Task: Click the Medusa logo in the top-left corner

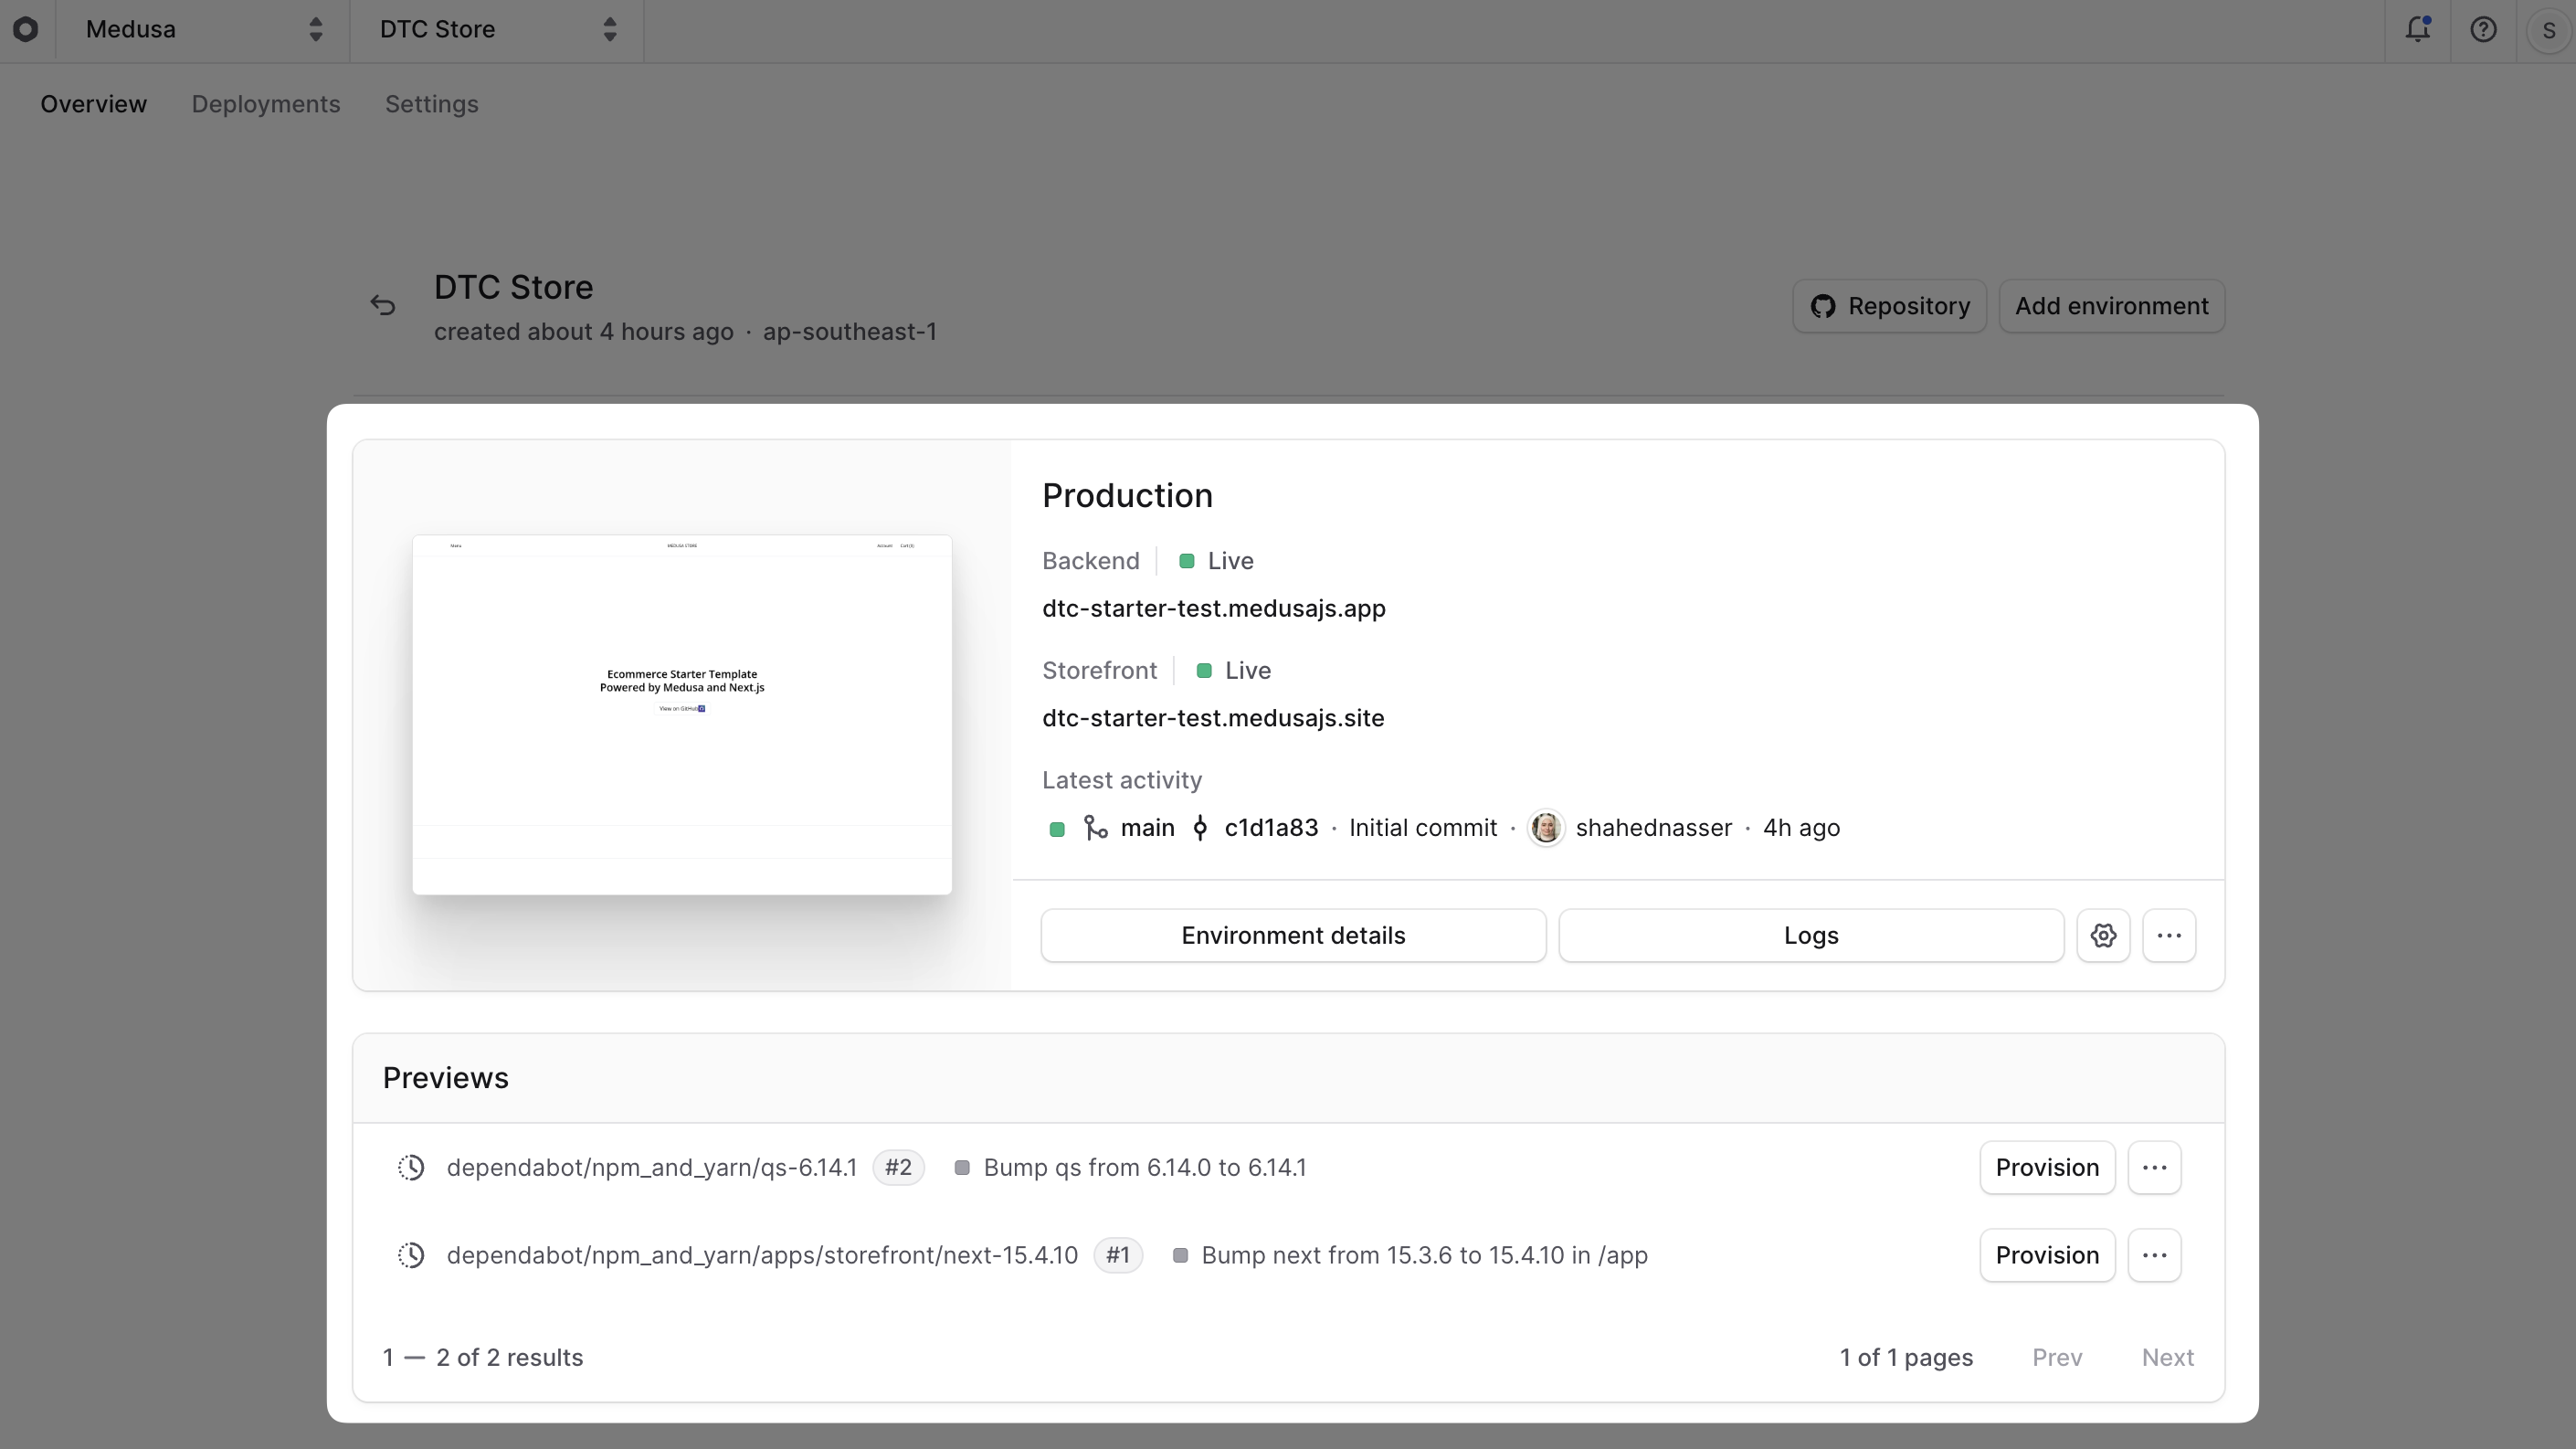Action: click(26, 30)
